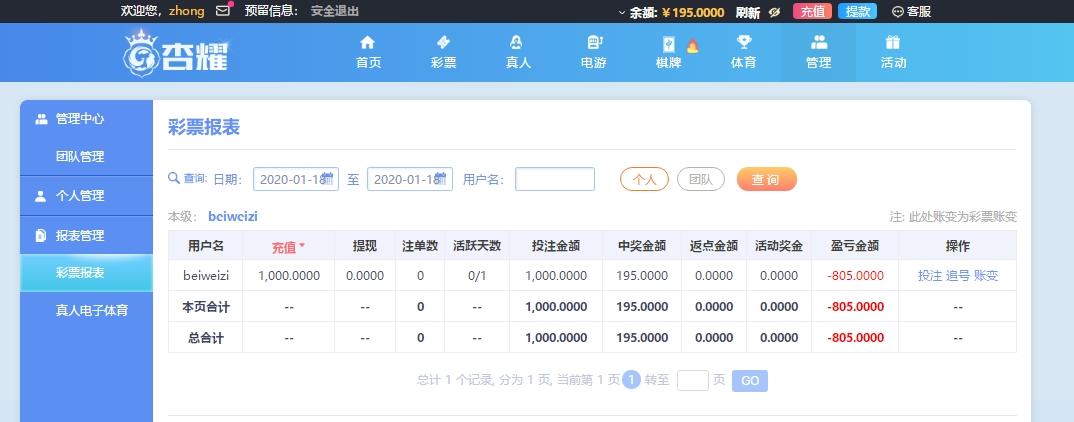Click 安全退出 to log out

click(x=335, y=11)
